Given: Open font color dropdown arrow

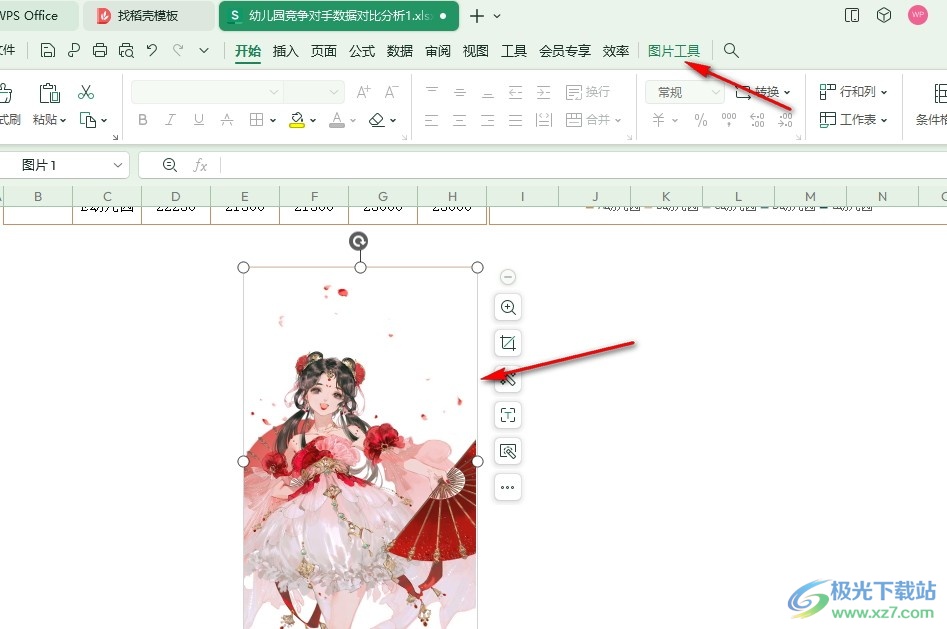Looking at the screenshot, I should (353, 120).
